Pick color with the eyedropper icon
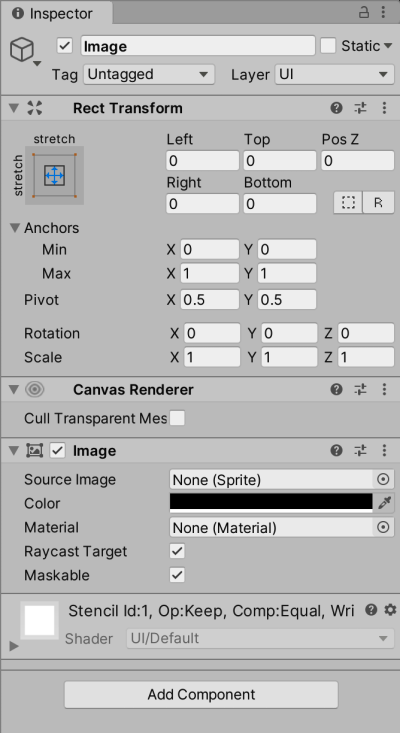This screenshot has width=400, height=733. tap(384, 503)
